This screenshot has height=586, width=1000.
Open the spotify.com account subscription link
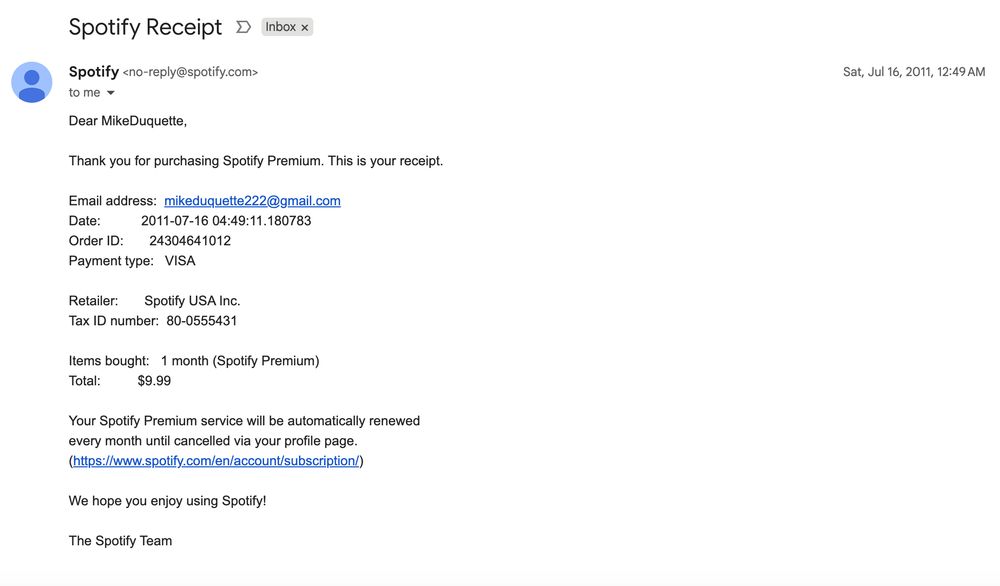[216, 461]
